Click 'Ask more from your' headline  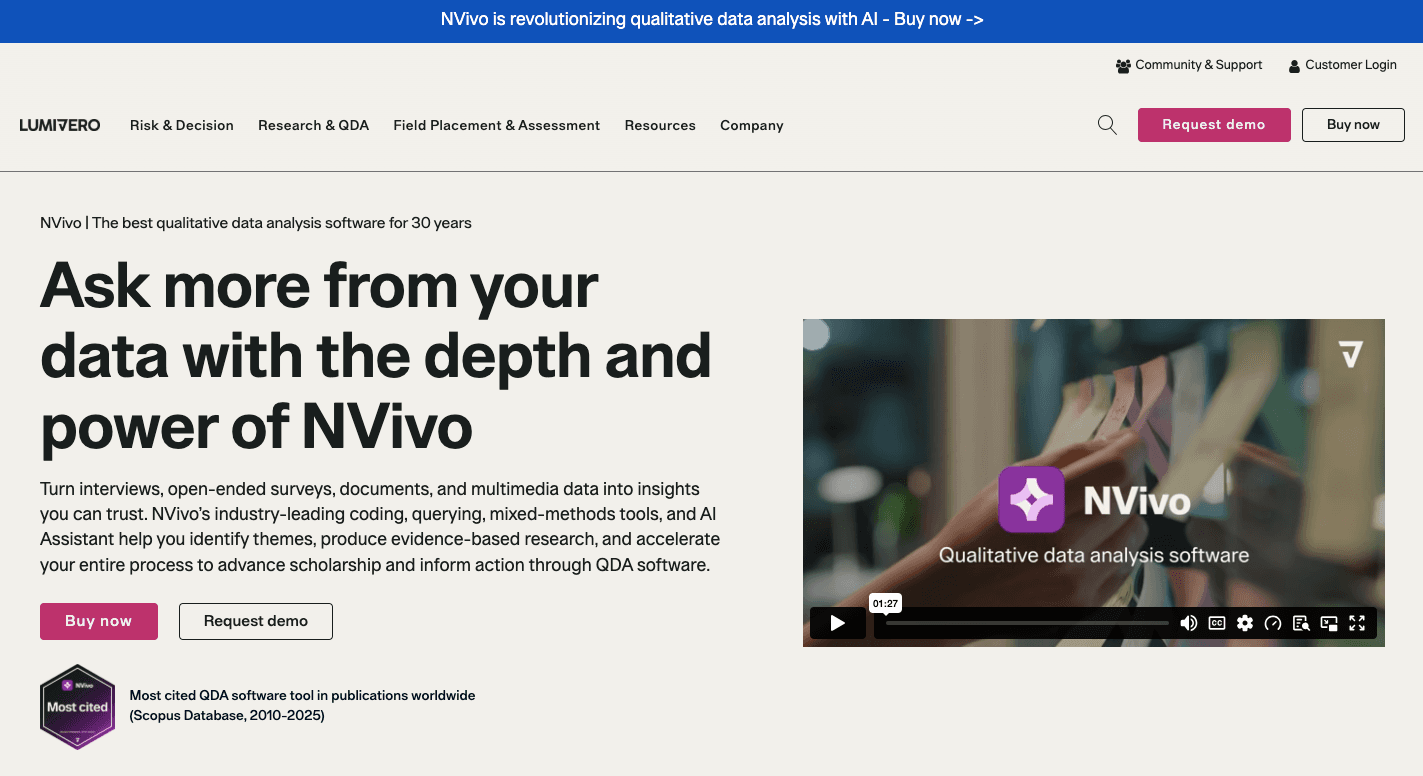coord(319,285)
